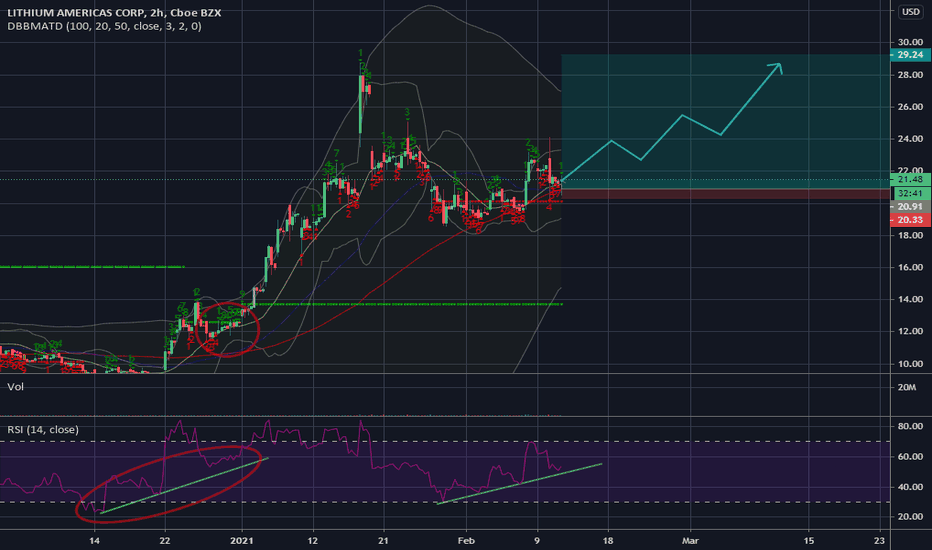Image resolution: width=932 pixels, height=550 pixels.
Task: Click the 20M volume scale value
Action: [907, 387]
